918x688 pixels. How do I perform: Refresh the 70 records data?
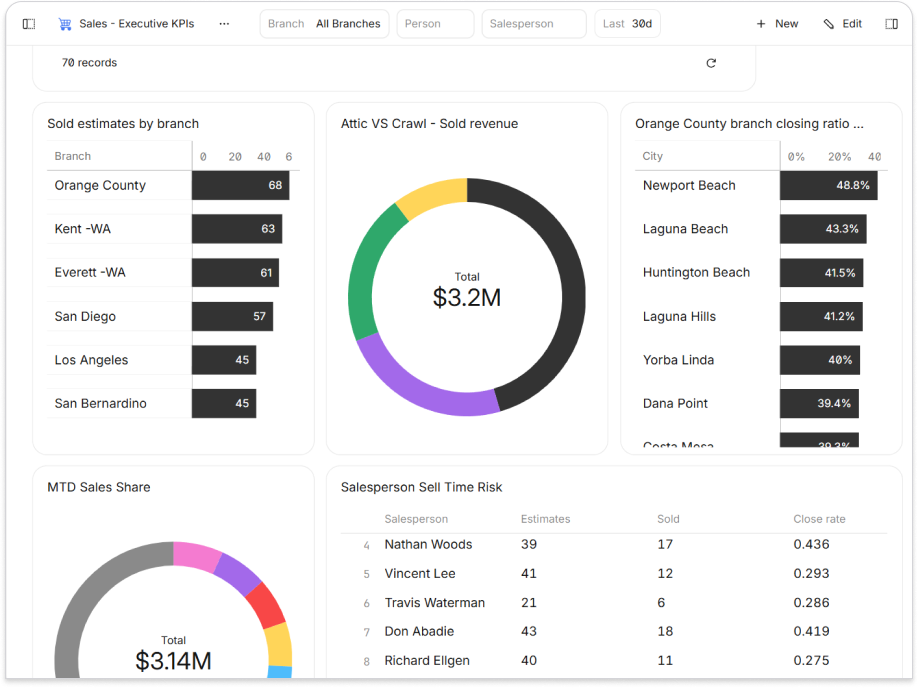point(711,62)
